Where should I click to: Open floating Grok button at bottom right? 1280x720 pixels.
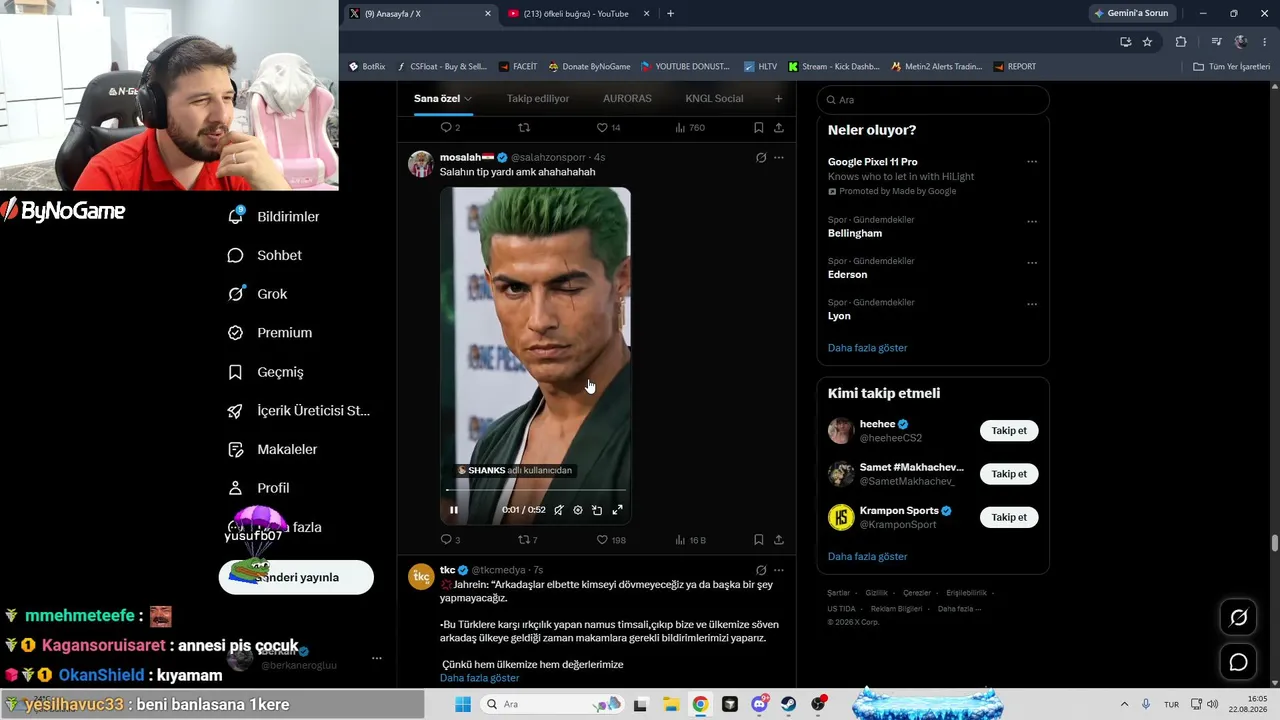[x=1238, y=618]
